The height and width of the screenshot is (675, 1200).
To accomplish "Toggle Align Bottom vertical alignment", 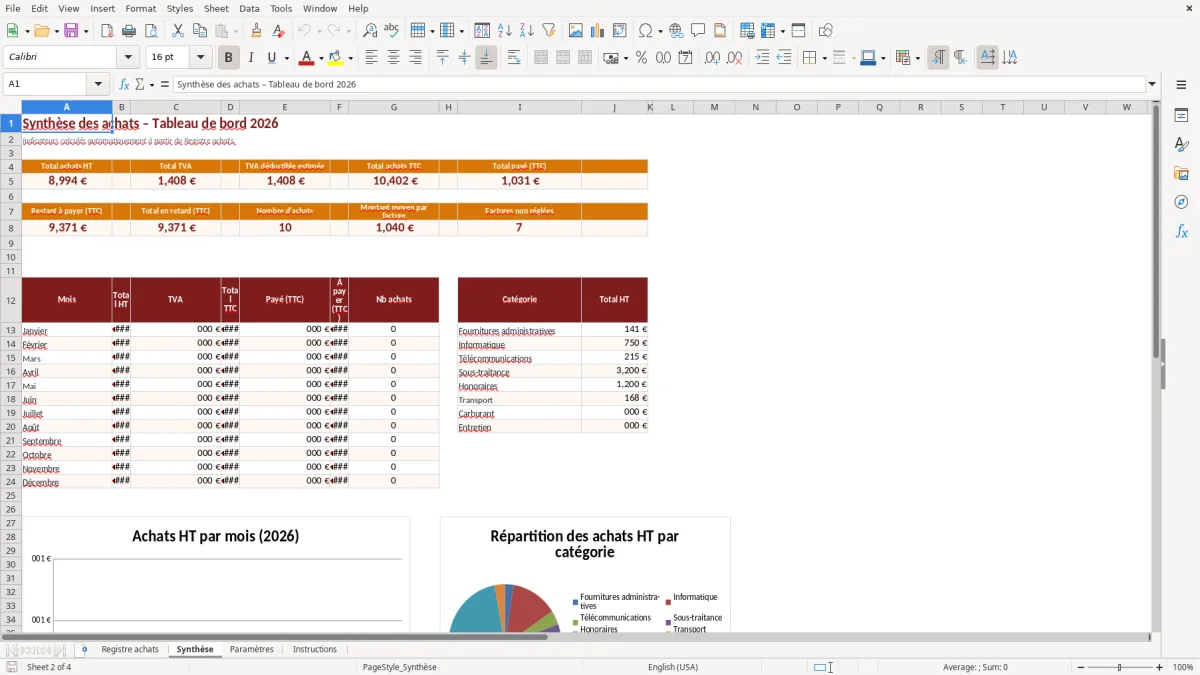I will [x=486, y=58].
